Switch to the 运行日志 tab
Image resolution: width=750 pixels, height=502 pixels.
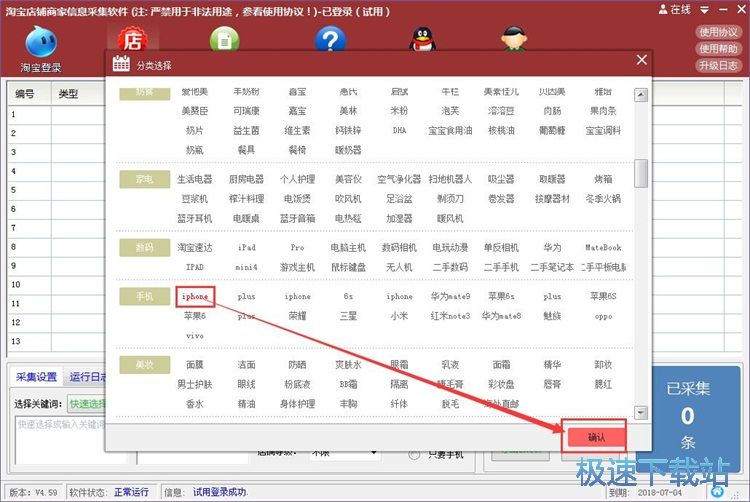click(x=88, y=377)
